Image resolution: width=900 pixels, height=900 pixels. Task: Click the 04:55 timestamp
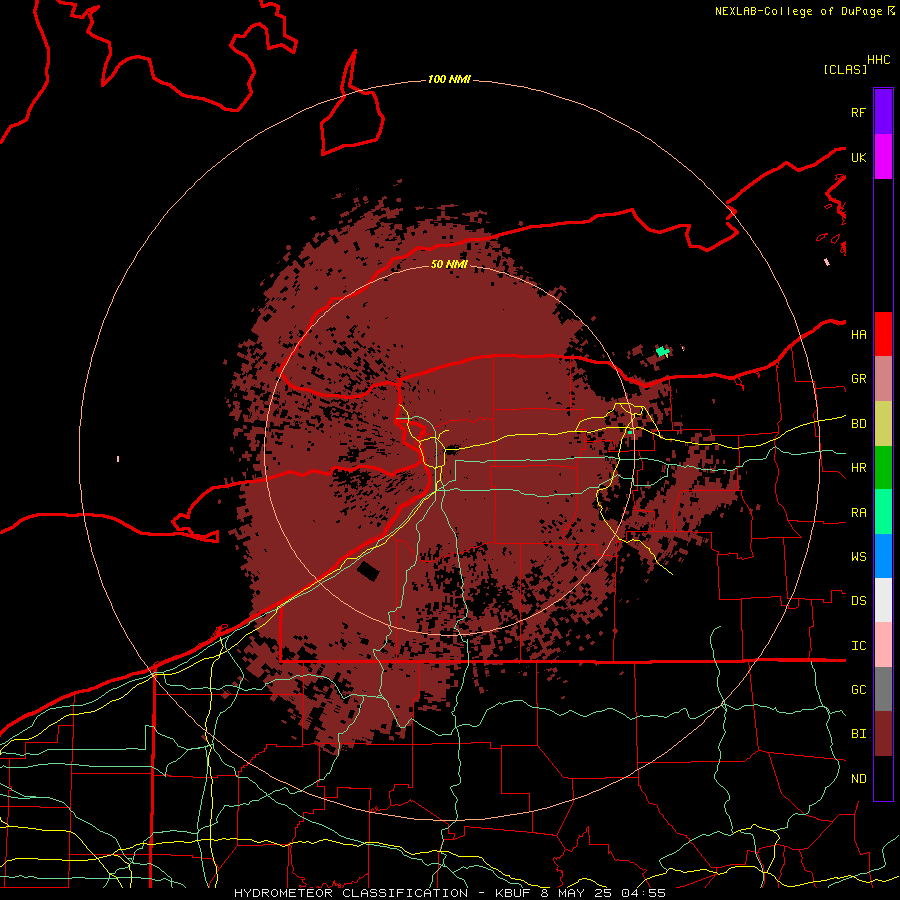coord(643,893)
